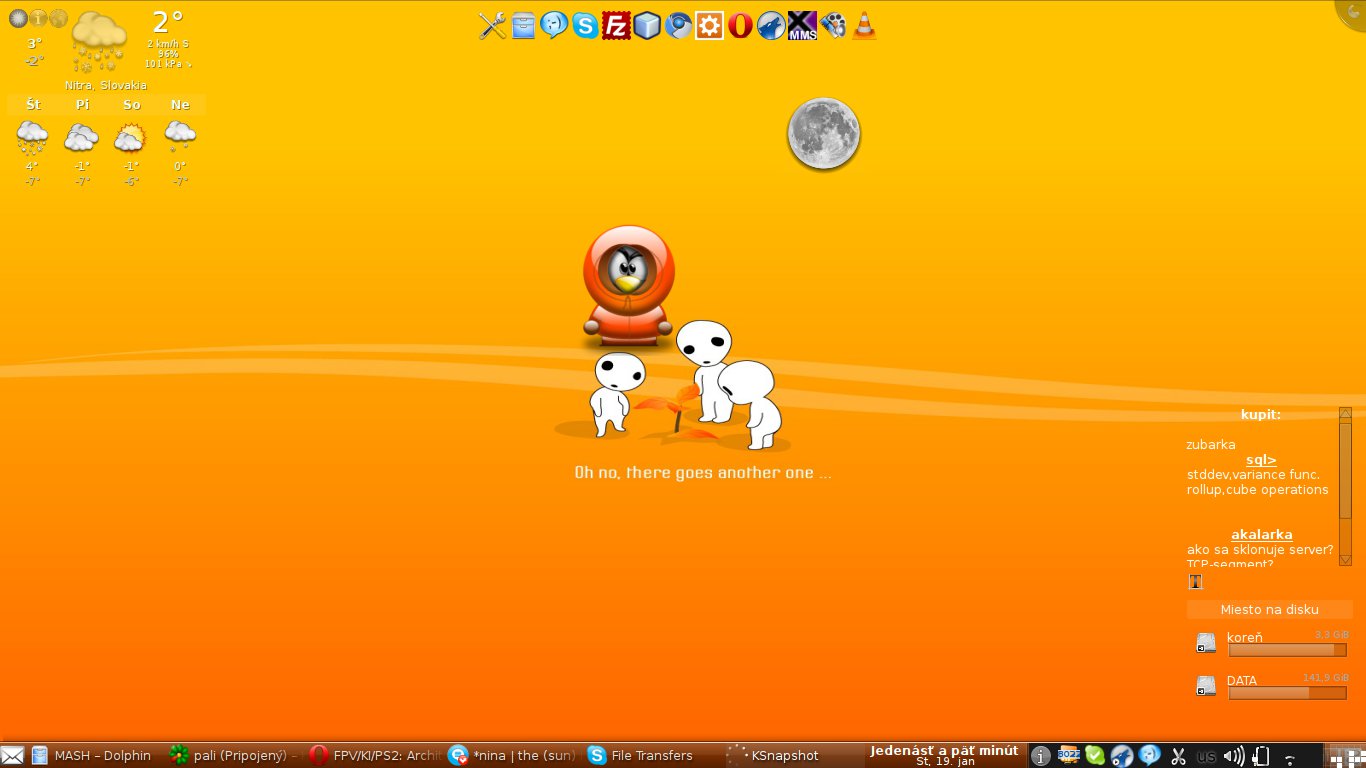
Task: Open the Amarok tray icon
Action: [1122, 756]
